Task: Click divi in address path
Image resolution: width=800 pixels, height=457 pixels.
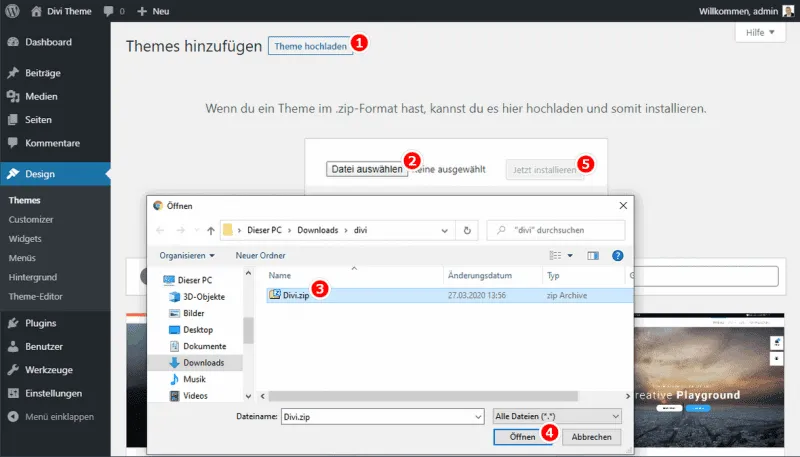Action: point(360,230)
